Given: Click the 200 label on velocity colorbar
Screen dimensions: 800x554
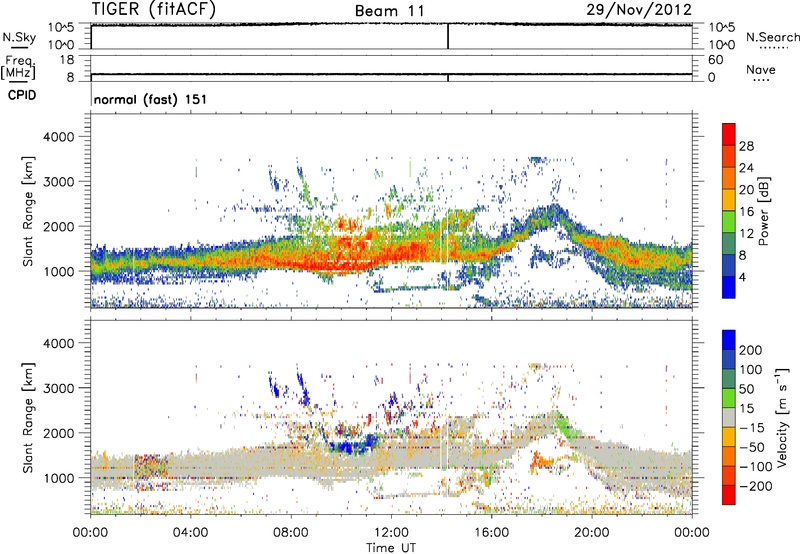Looking at the screenshot, I should [751, 350].
